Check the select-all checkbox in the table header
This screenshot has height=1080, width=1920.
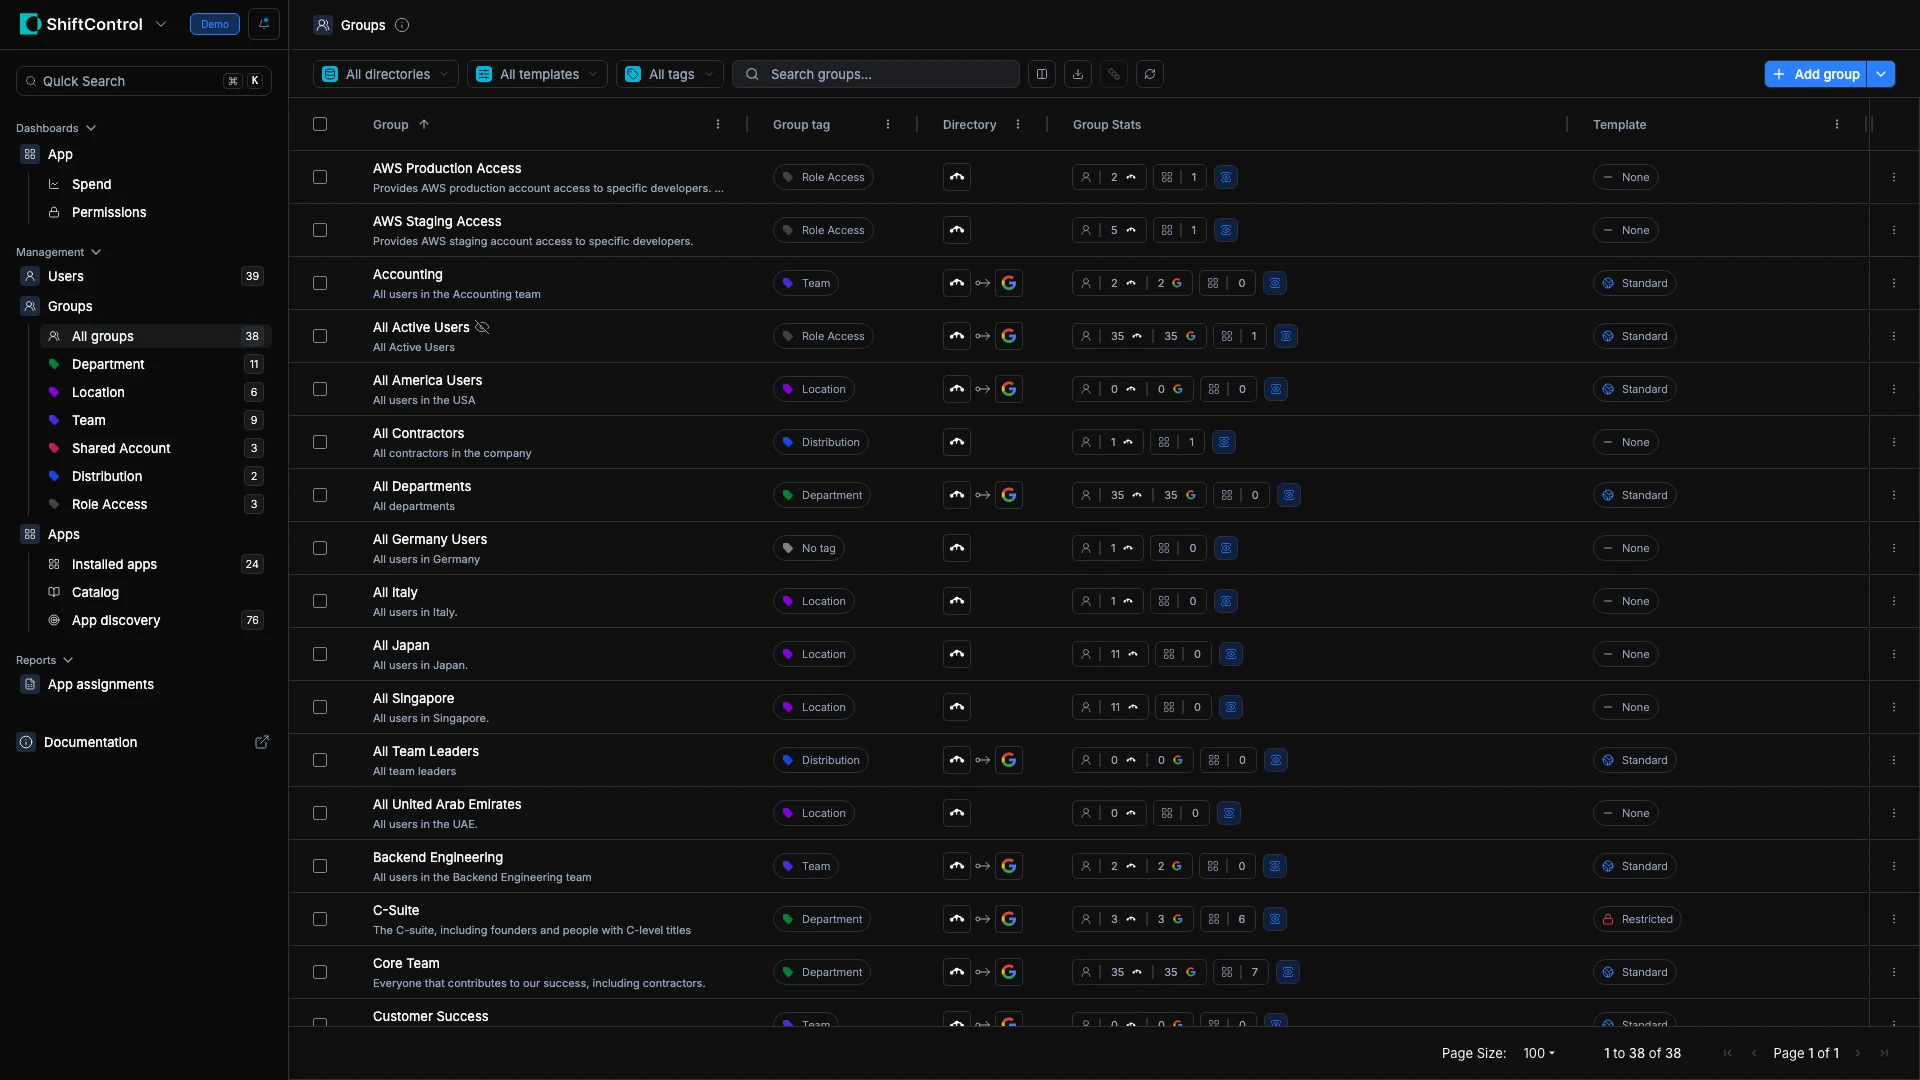pyautogui.click(x=320, y=124)
